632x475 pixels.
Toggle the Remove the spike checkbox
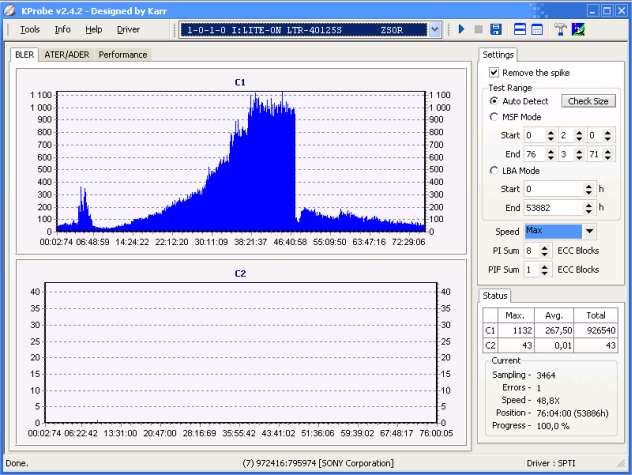(x=494, y=73)
